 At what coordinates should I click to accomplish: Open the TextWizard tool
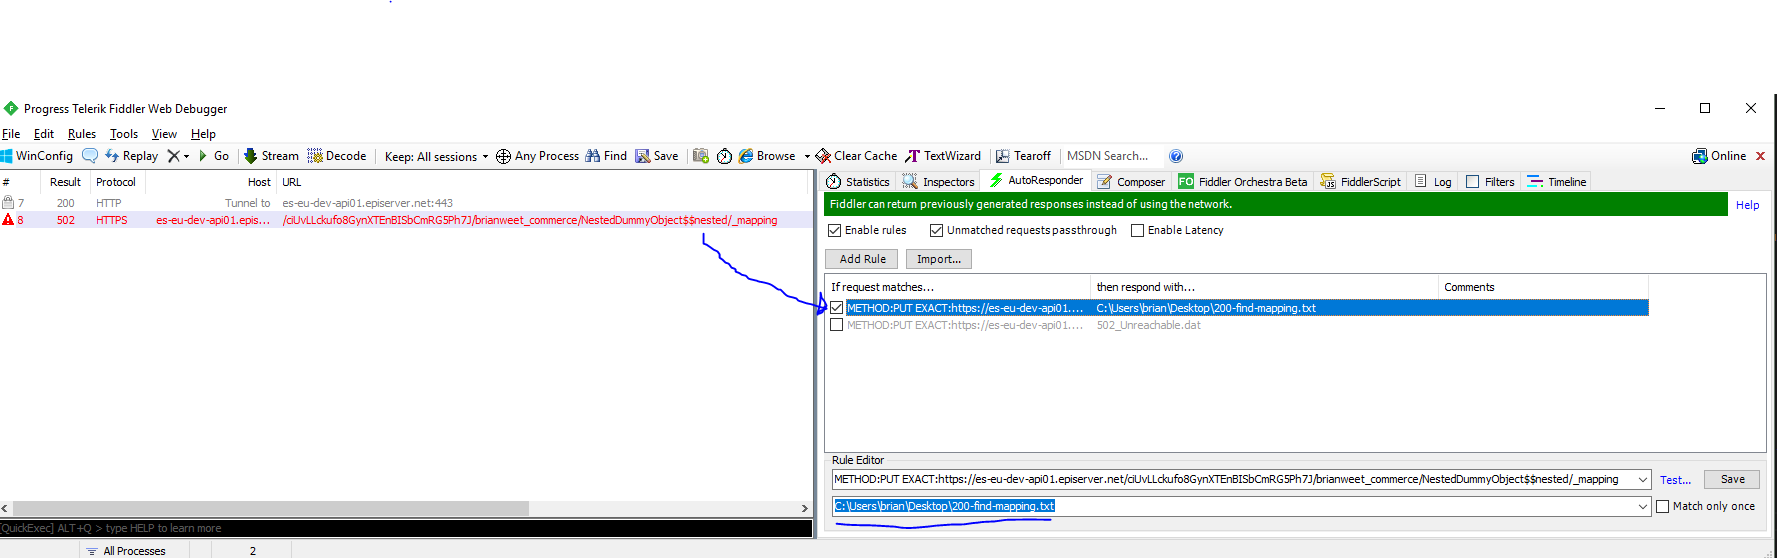pos(943,156)
